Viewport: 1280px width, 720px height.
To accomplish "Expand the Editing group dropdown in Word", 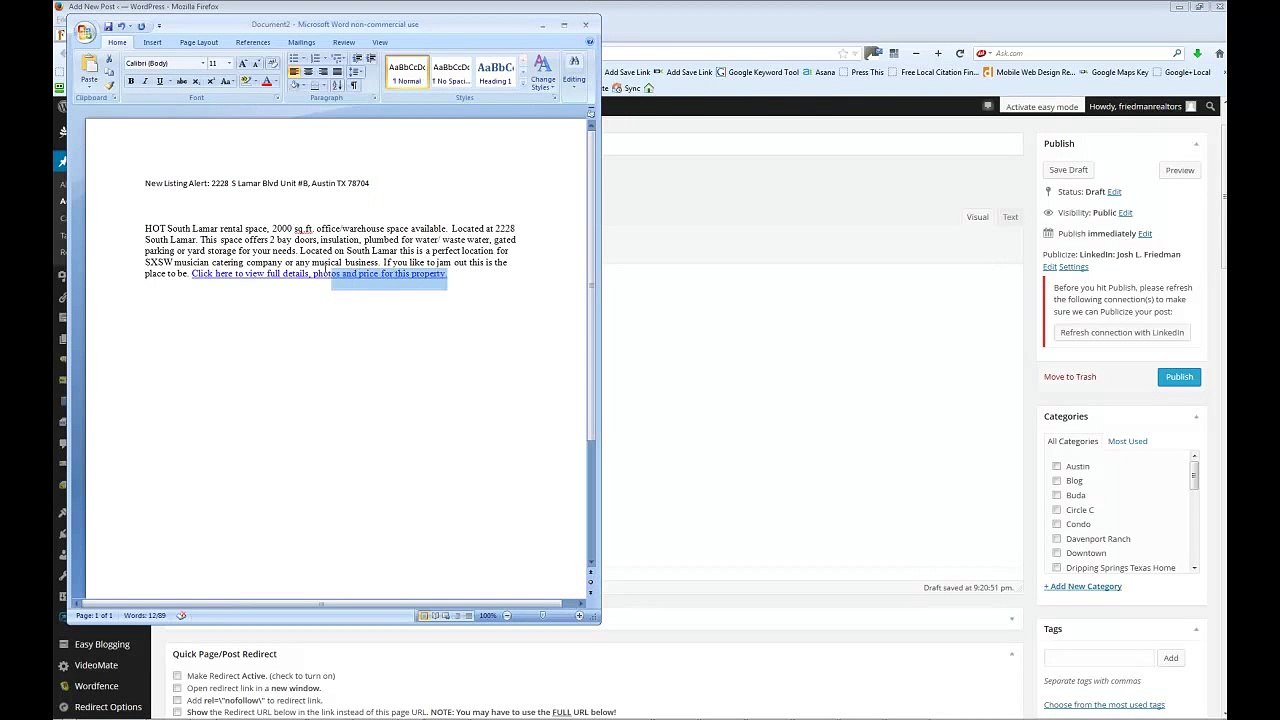I will (x=574, y=73).
